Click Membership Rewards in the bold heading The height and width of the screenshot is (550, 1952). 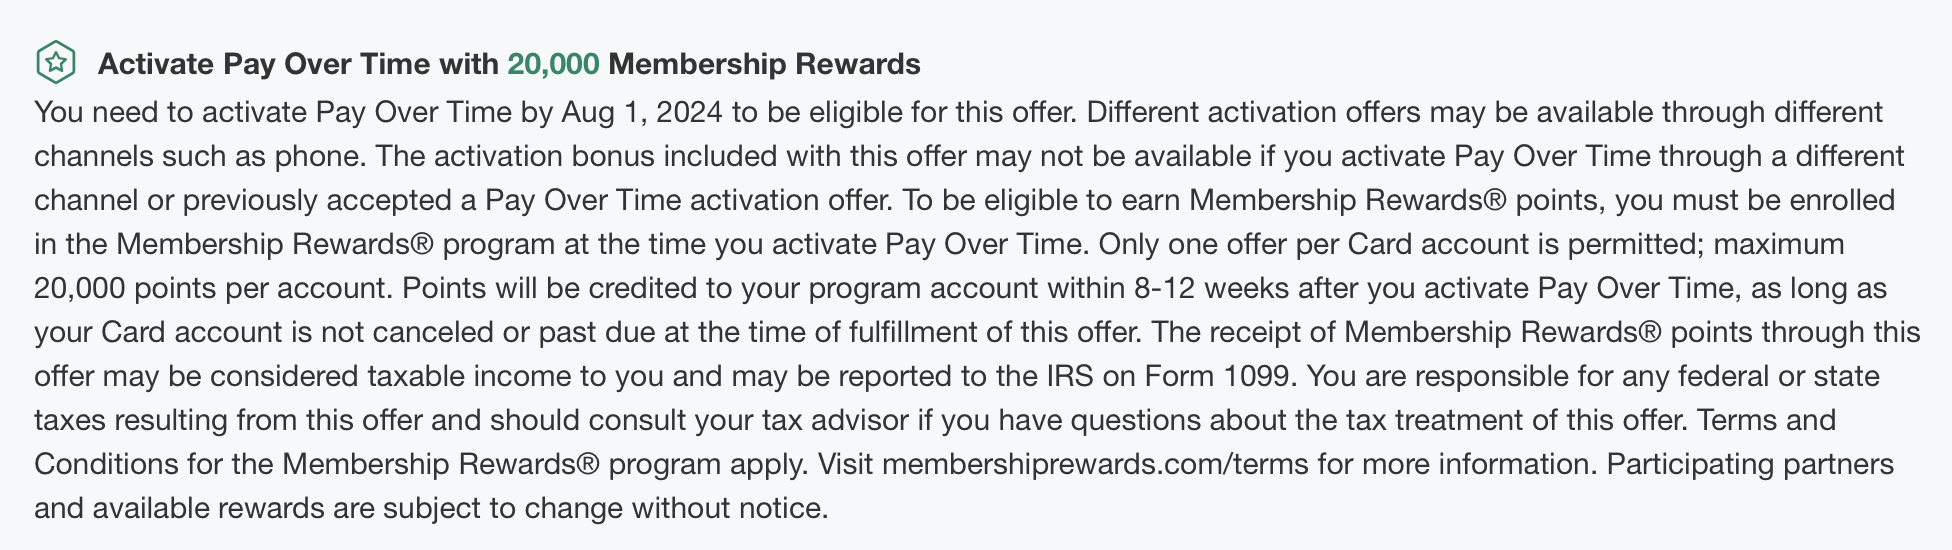click(x=764, y=64)
